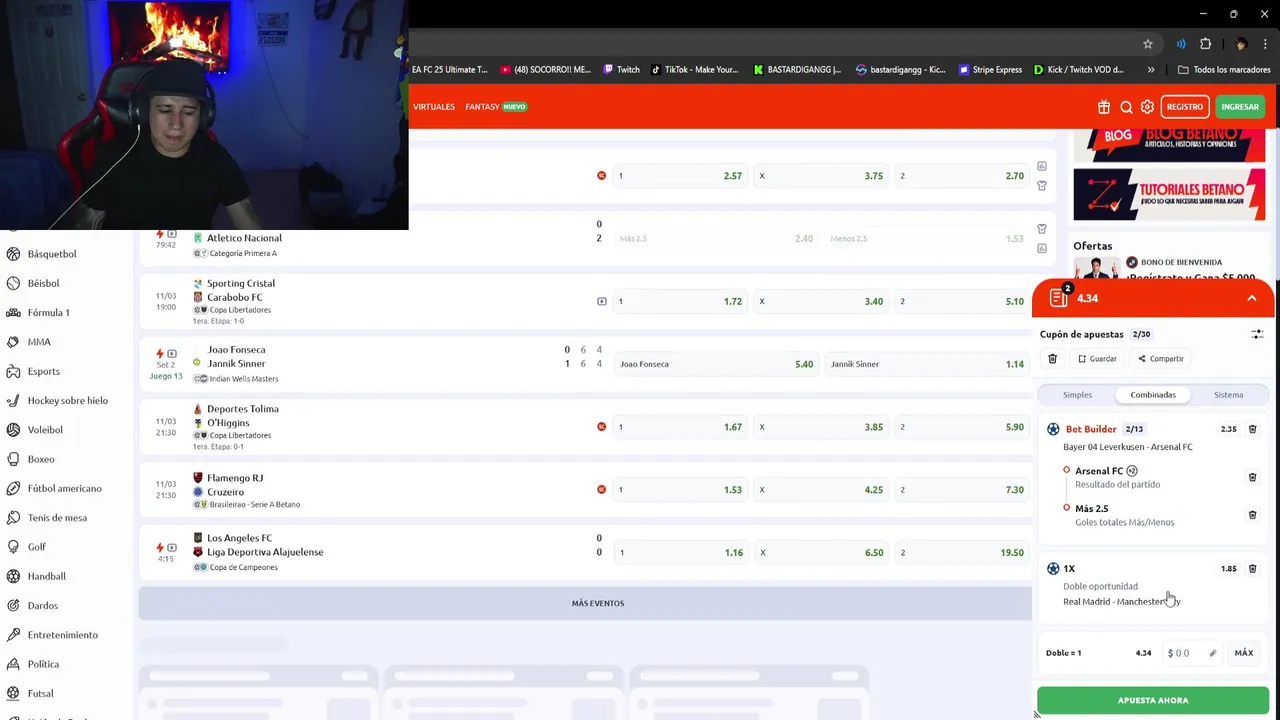This screenshot has width=1280, height=720.
Task: Open the Tutoriales Betano banner
Action: (x=1169, y=194)
